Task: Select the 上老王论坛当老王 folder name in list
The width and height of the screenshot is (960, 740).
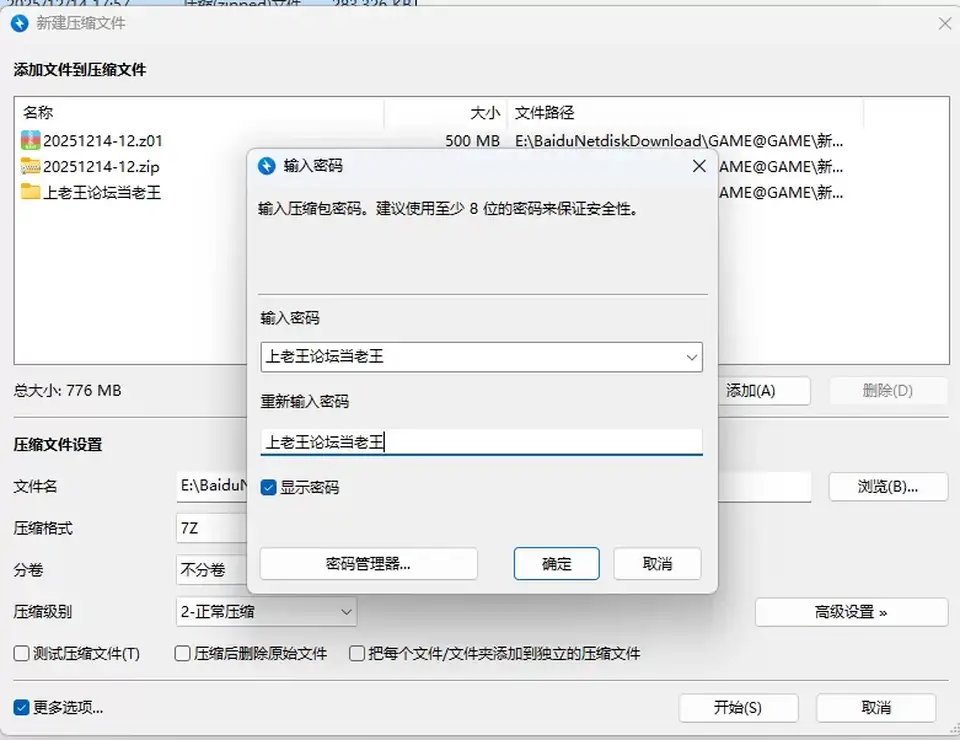Action: [102, 192]
